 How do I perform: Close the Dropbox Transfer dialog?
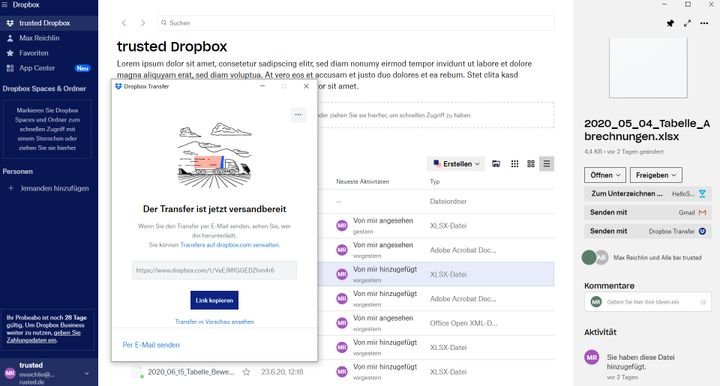pyautogui.click(x=306, y=86)
